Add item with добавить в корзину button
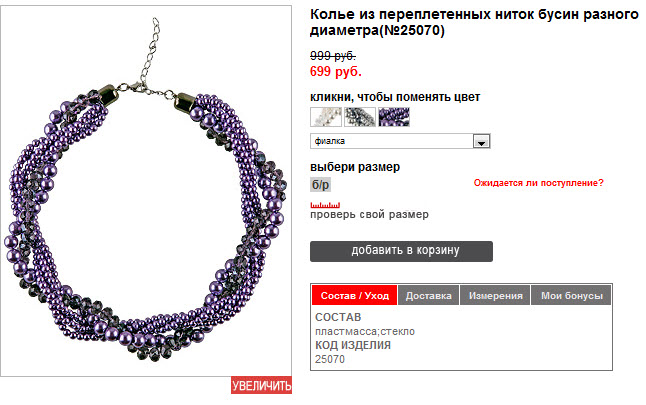Image resolution: width=646 pixels, height=405 pixels. tap(401, 251)
